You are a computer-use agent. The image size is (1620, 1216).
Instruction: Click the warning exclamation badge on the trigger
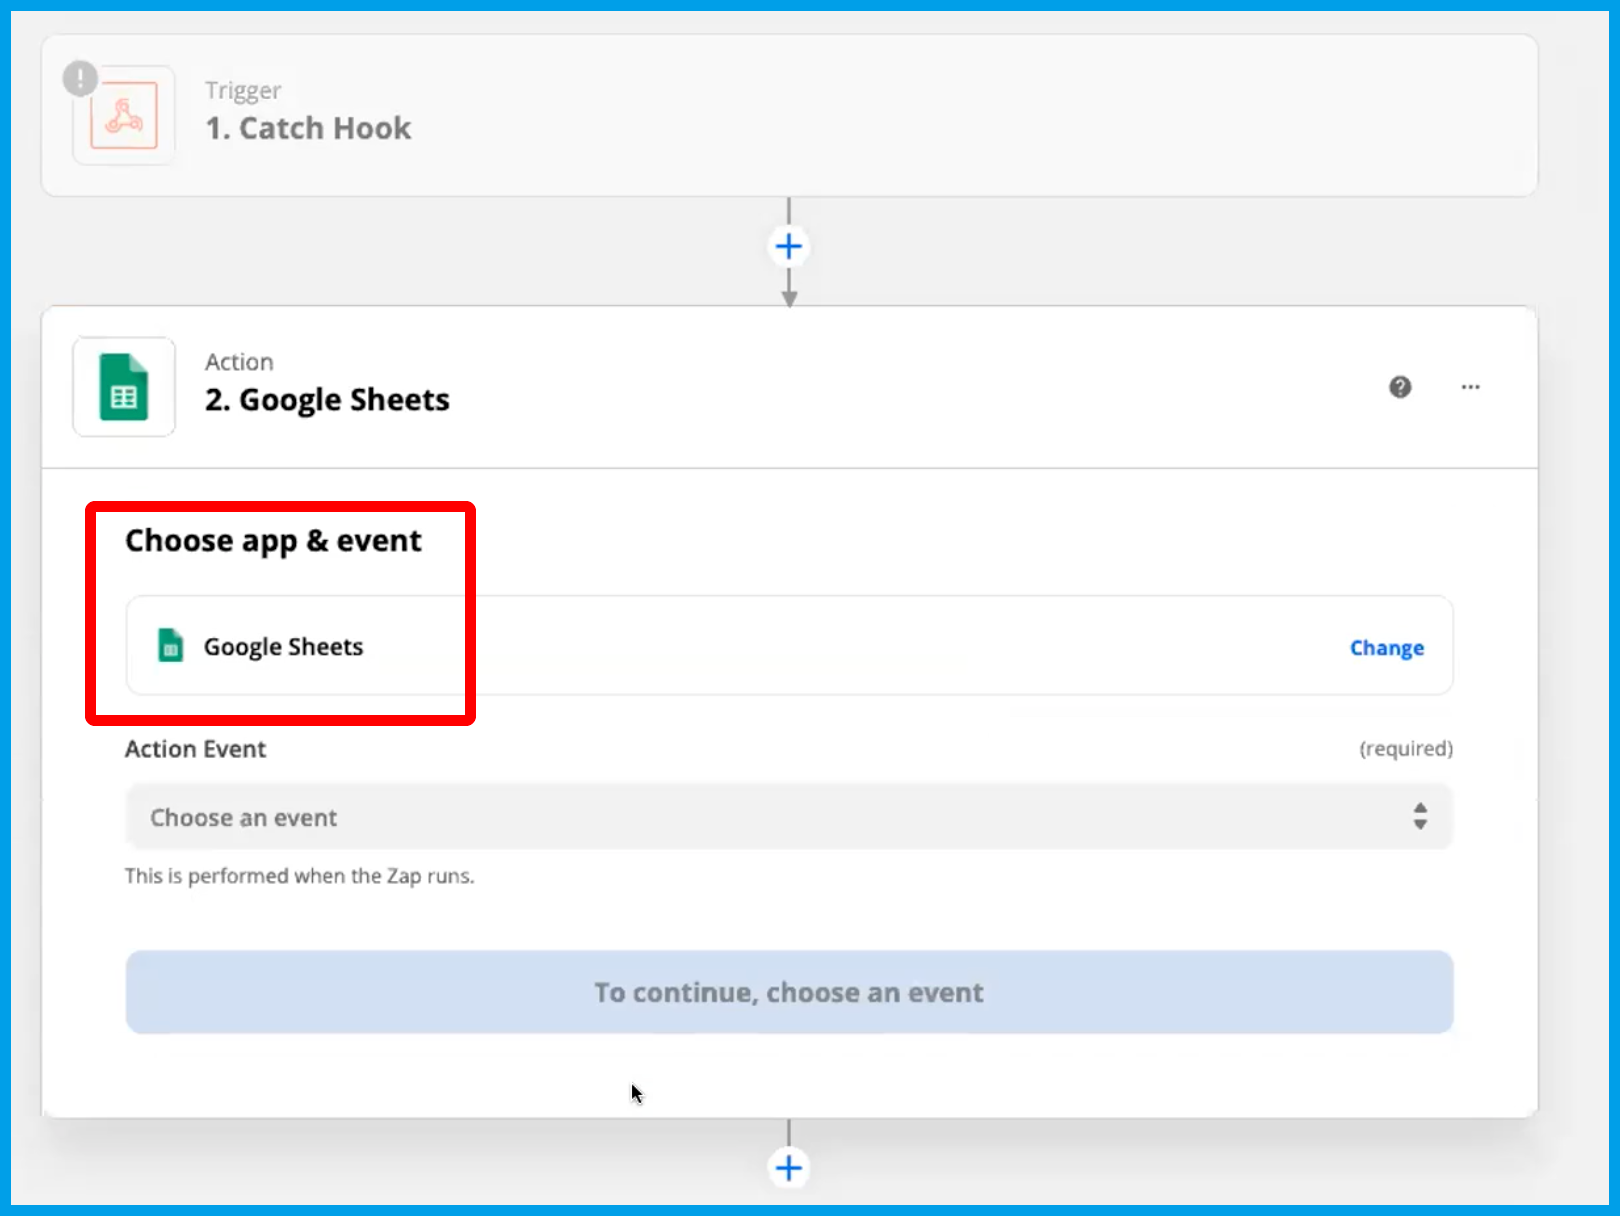tap(80, 78)
